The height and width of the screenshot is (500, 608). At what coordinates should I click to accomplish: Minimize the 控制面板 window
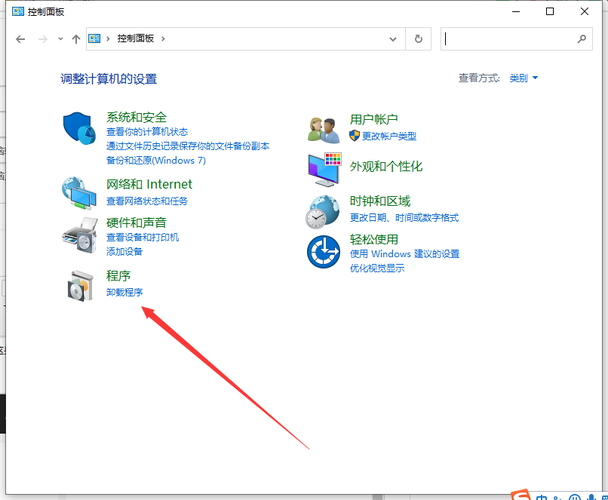pyautogui.click(x=516, y=12)
